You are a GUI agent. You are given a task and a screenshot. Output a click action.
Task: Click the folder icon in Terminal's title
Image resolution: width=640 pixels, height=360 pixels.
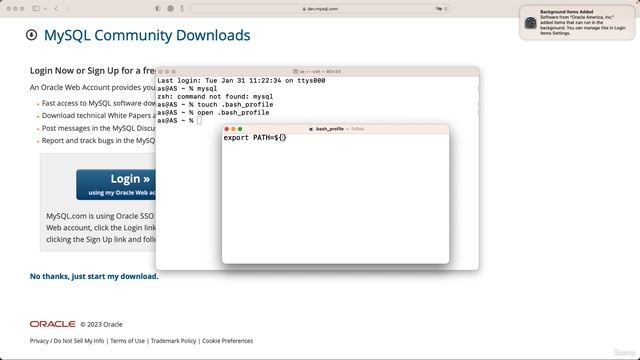coord(296,71)
